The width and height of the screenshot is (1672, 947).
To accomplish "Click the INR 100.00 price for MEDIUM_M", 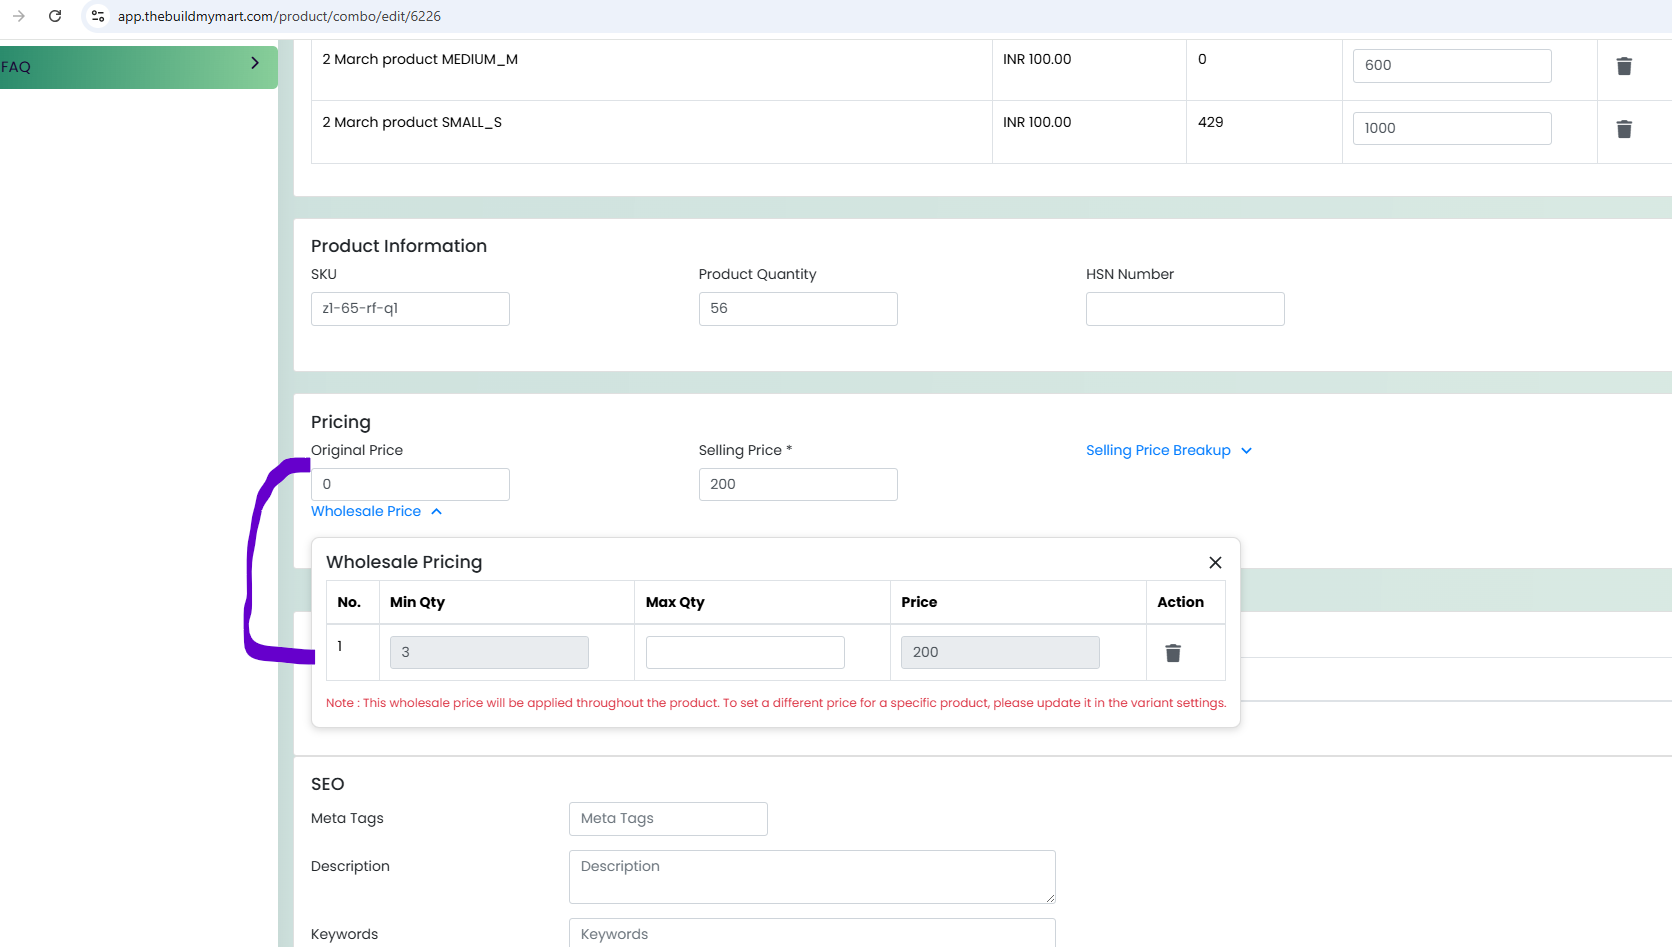I will pyautogui.click(x=1037, y=59).
